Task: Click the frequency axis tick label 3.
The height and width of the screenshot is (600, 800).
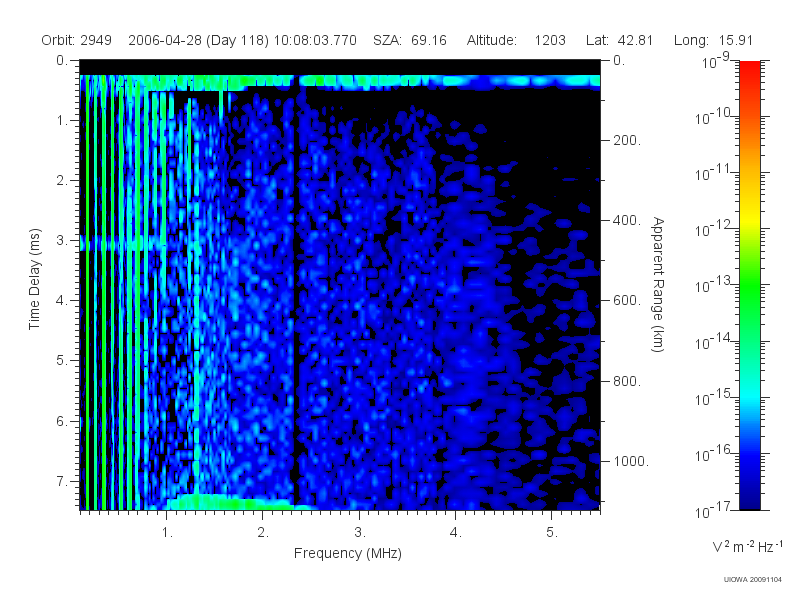Action: [x=359, y=533]
